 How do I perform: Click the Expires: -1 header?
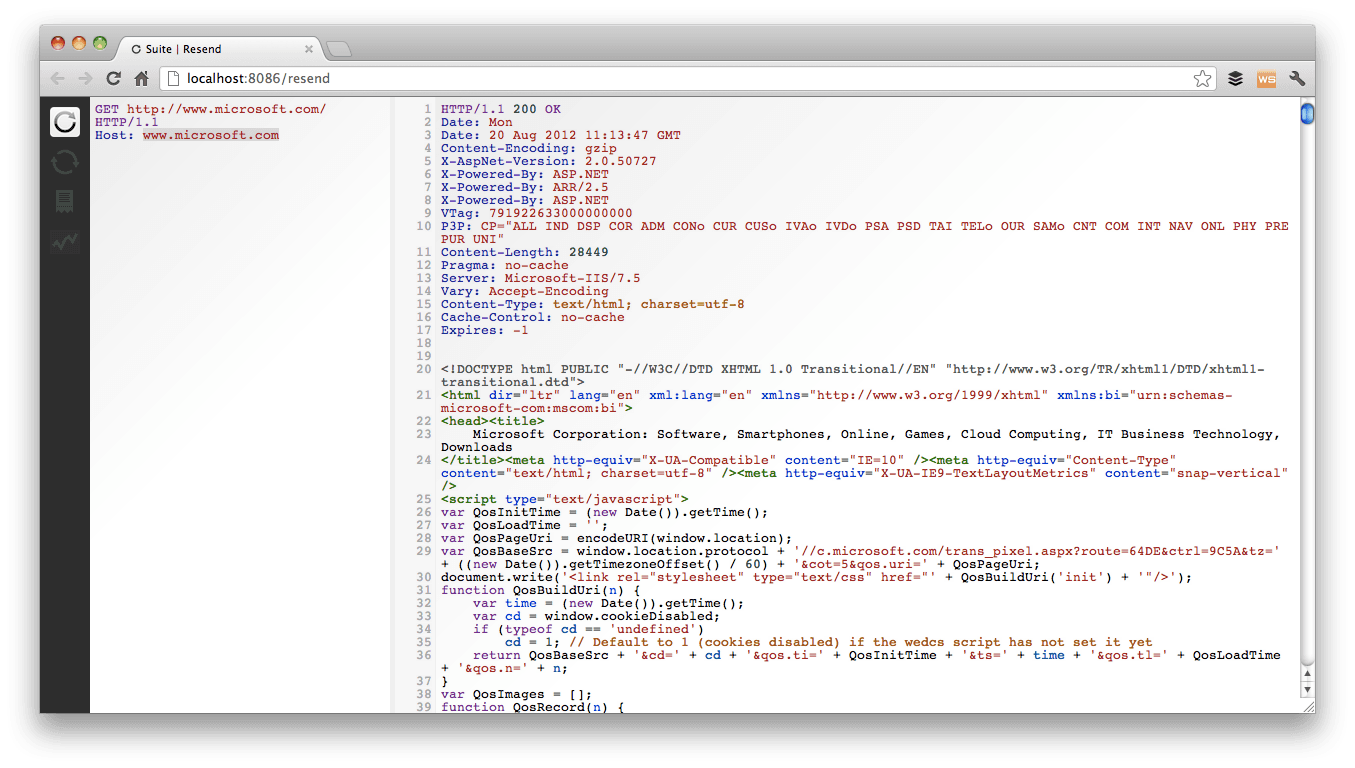tap(485, 330)
